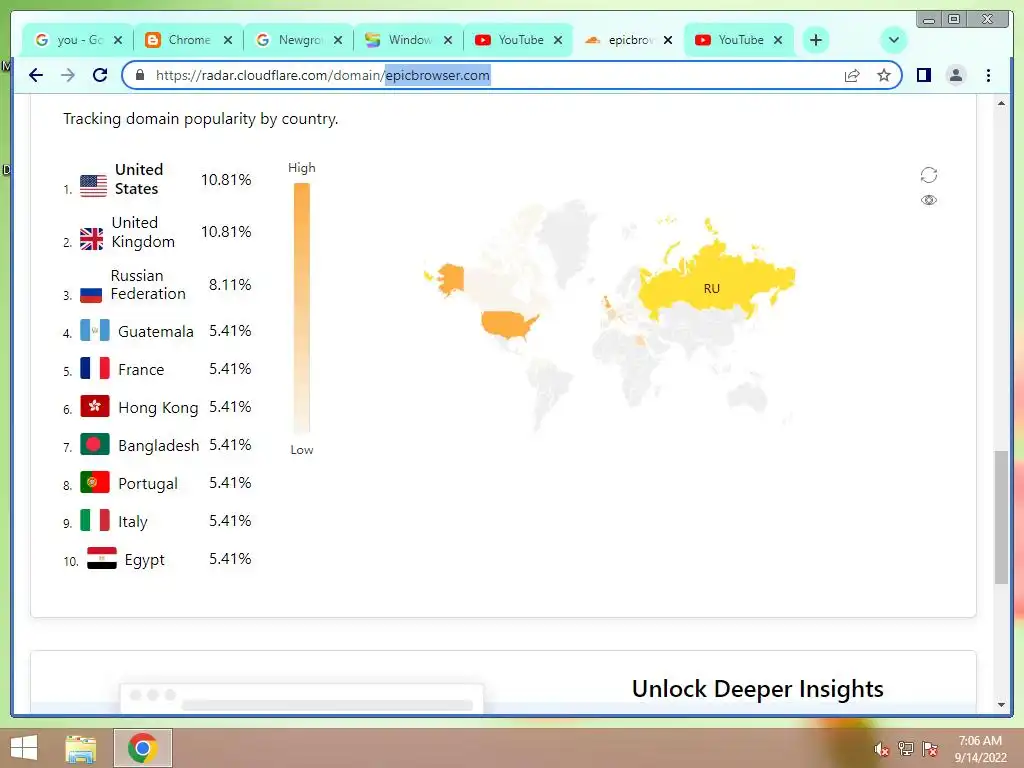Close the Windows tab

point(448,40)
